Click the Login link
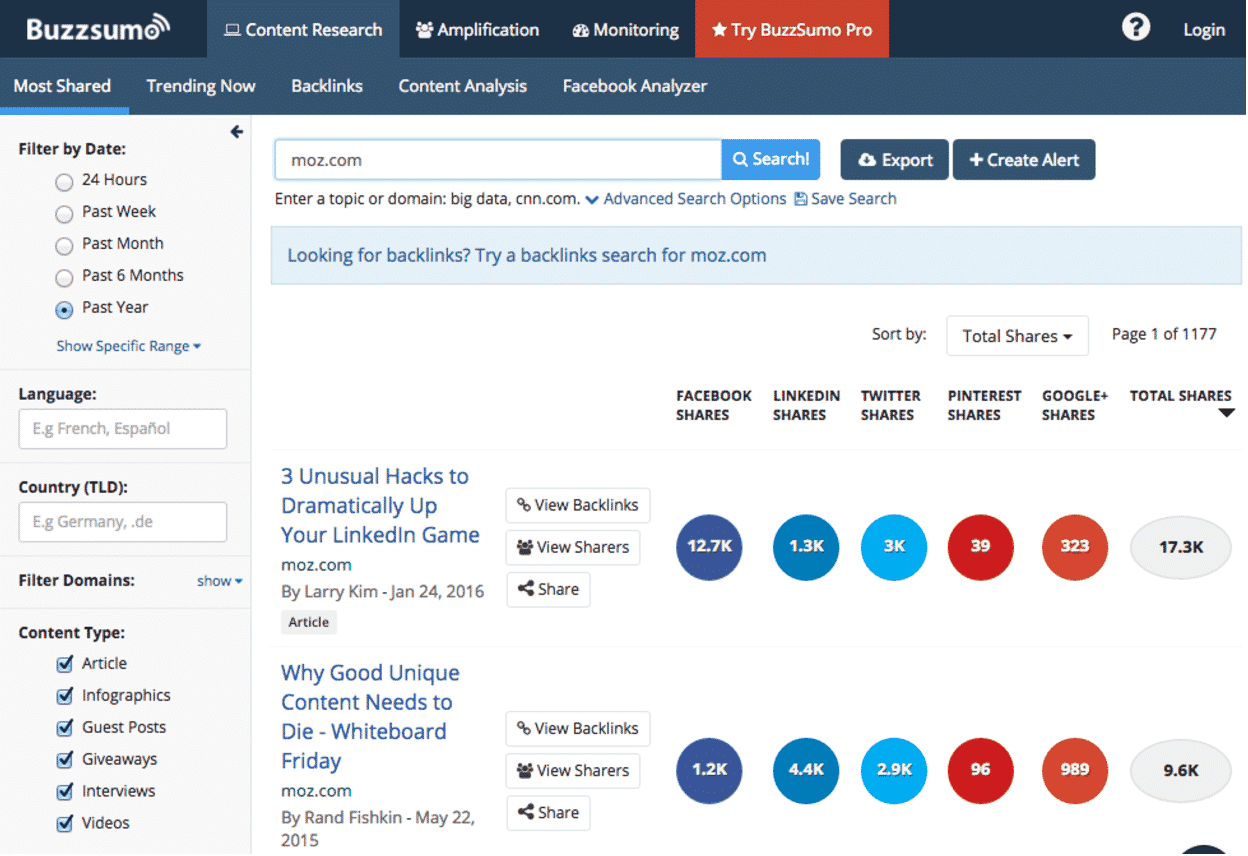The image size is (1248, 856). coord(1204,30)
